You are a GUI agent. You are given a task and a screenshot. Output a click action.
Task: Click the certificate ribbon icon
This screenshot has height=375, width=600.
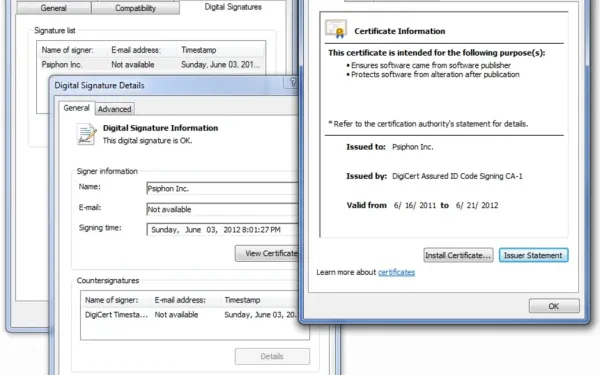tap(336, 29)
